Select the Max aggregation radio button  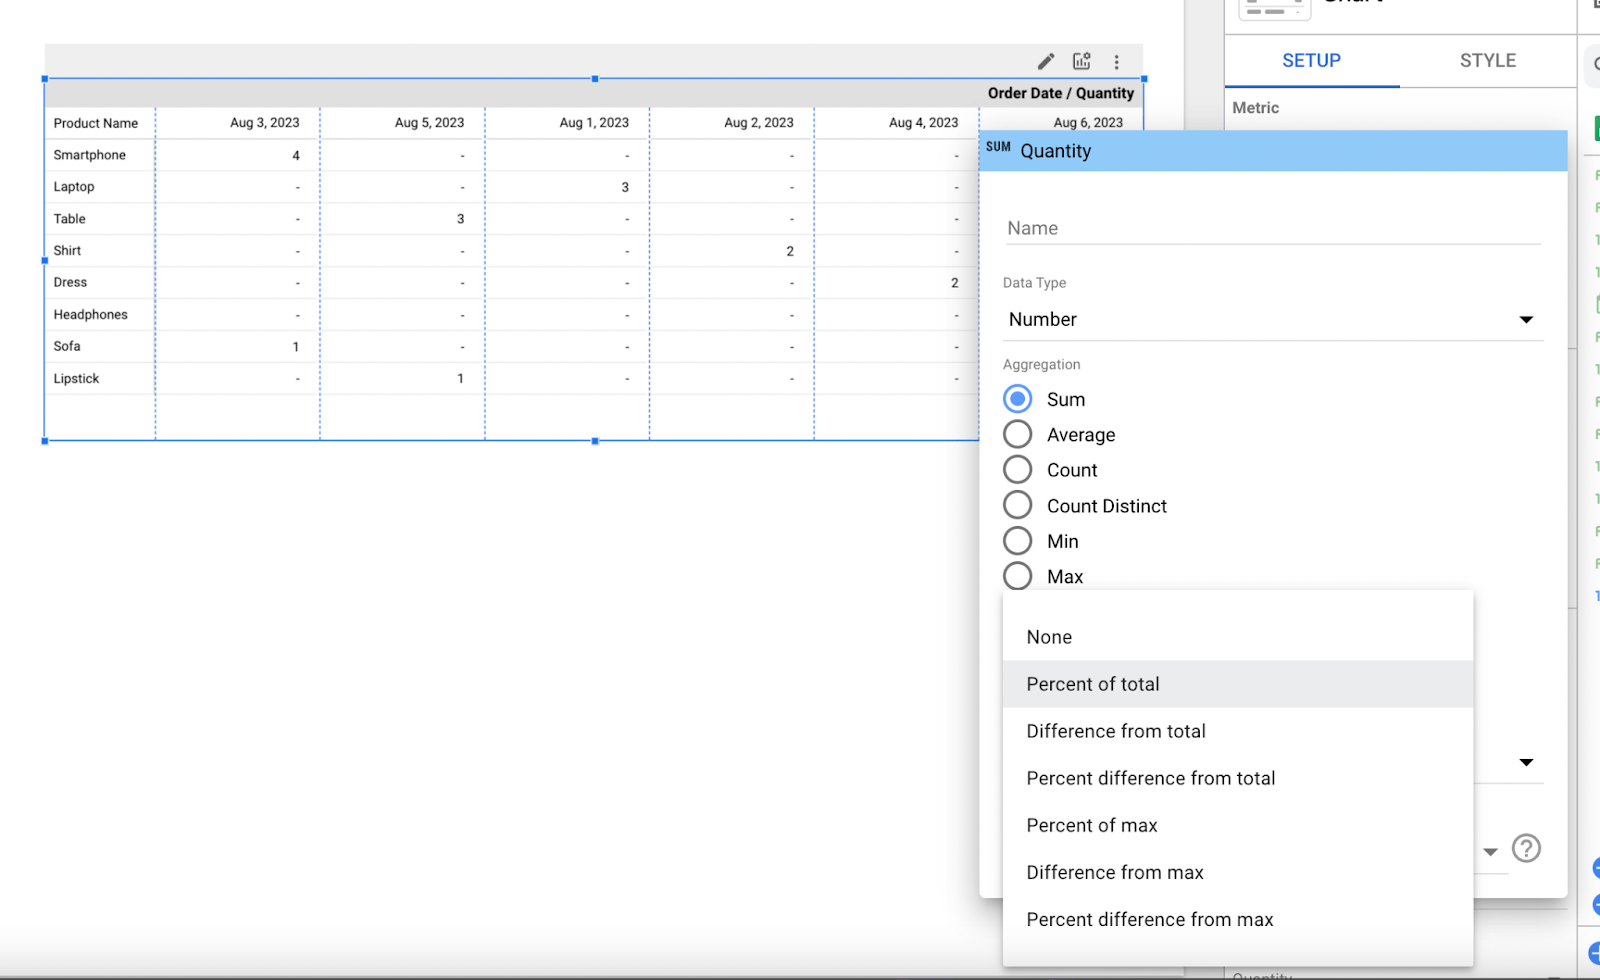tap(1017, 575)
